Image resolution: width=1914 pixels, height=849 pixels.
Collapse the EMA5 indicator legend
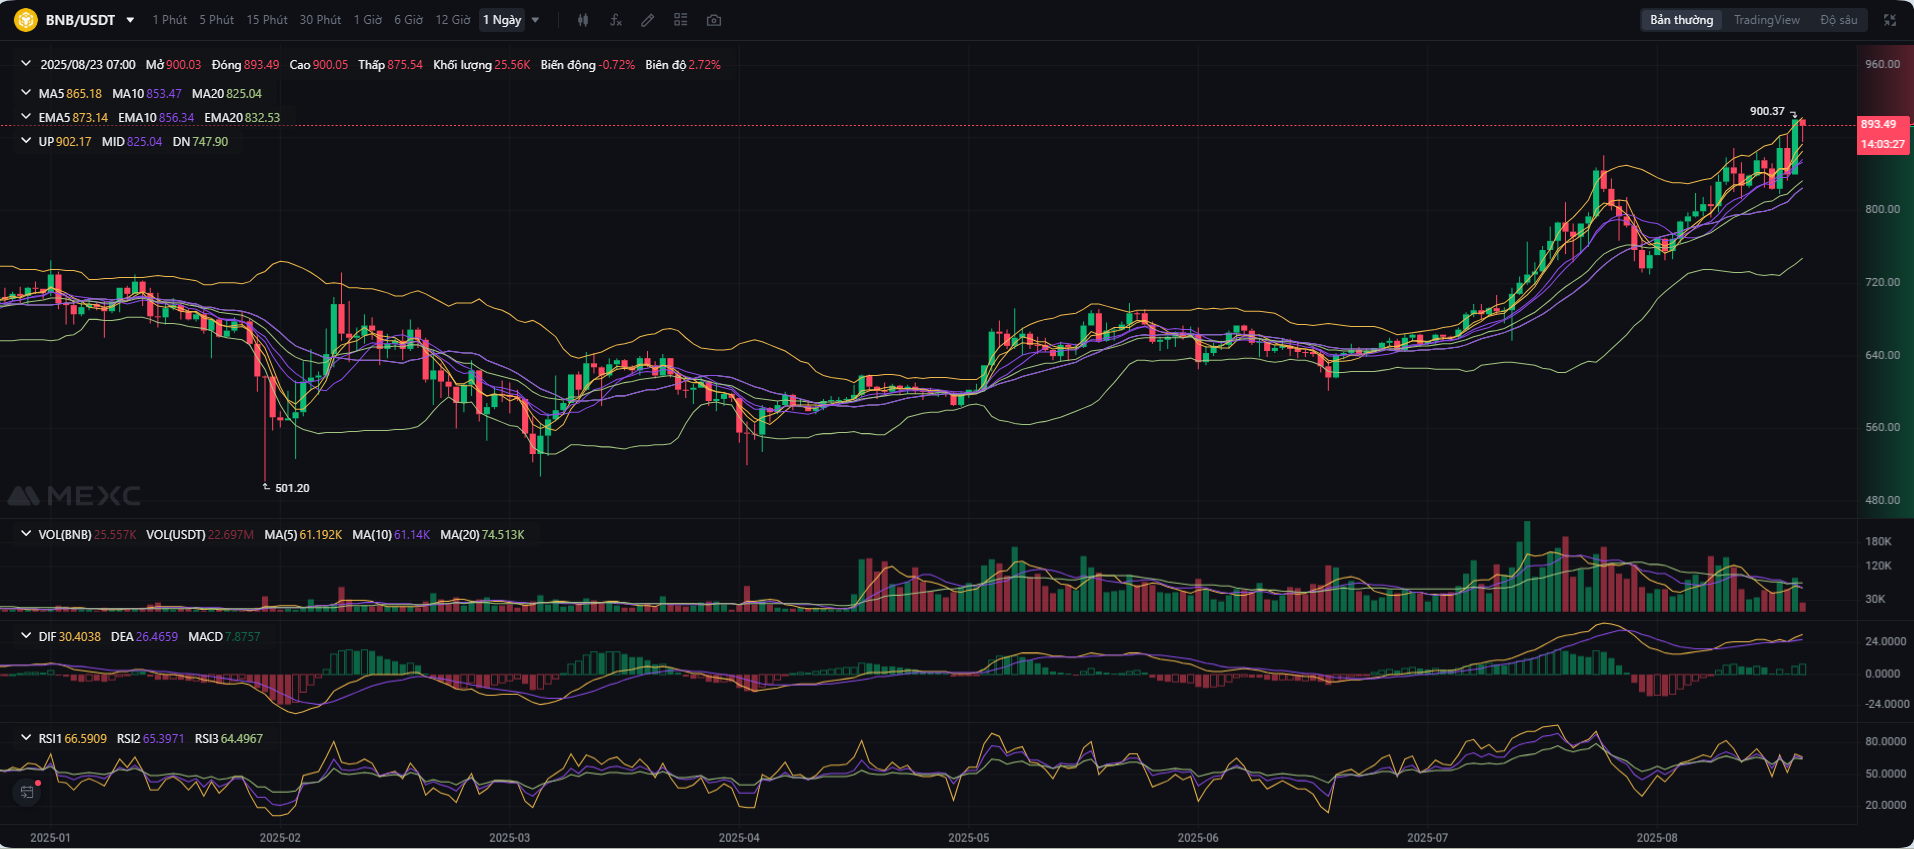26,117
